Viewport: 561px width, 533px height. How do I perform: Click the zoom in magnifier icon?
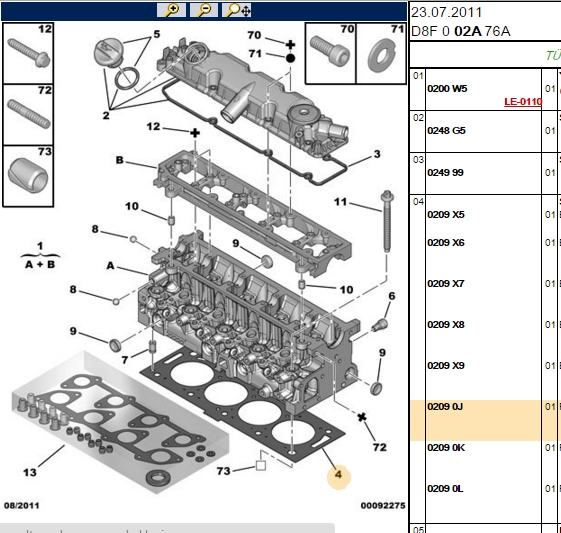[171, 10]
